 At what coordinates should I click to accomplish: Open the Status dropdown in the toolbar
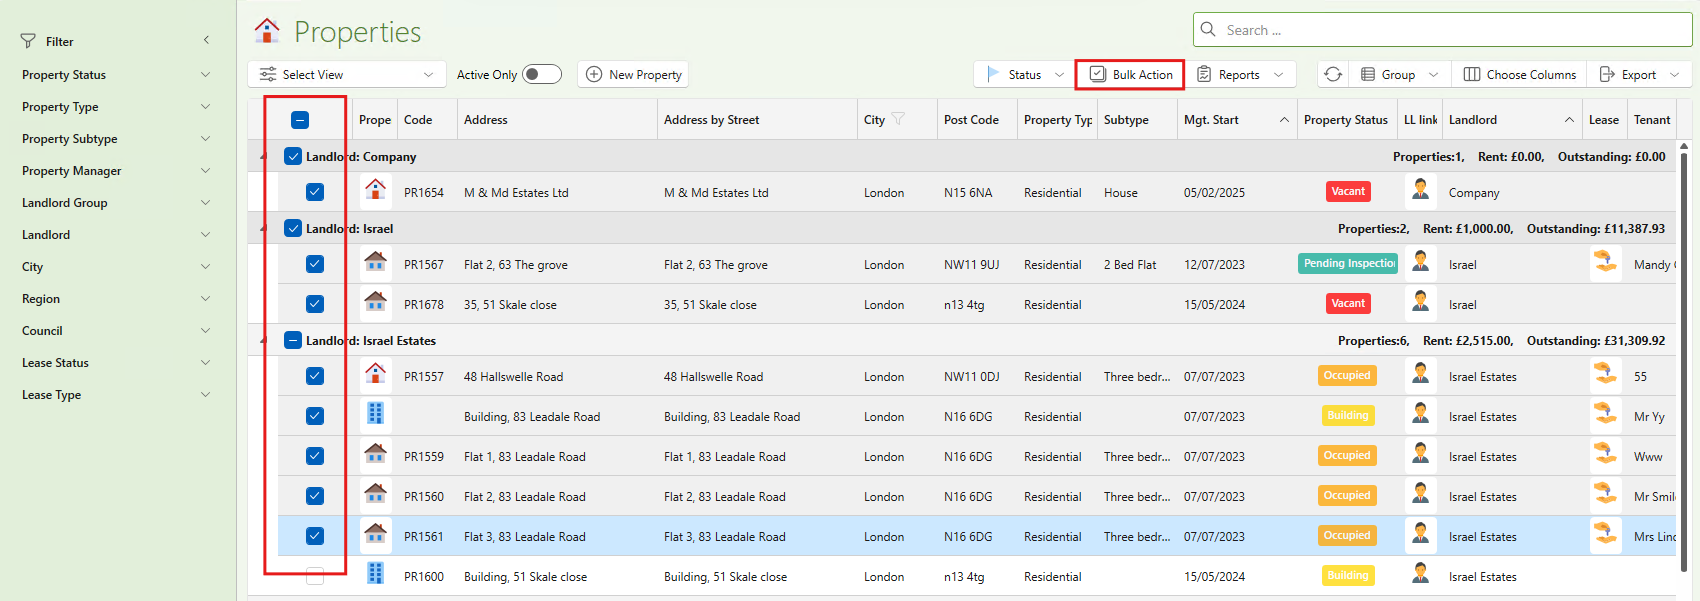[x=1024, y=74]
